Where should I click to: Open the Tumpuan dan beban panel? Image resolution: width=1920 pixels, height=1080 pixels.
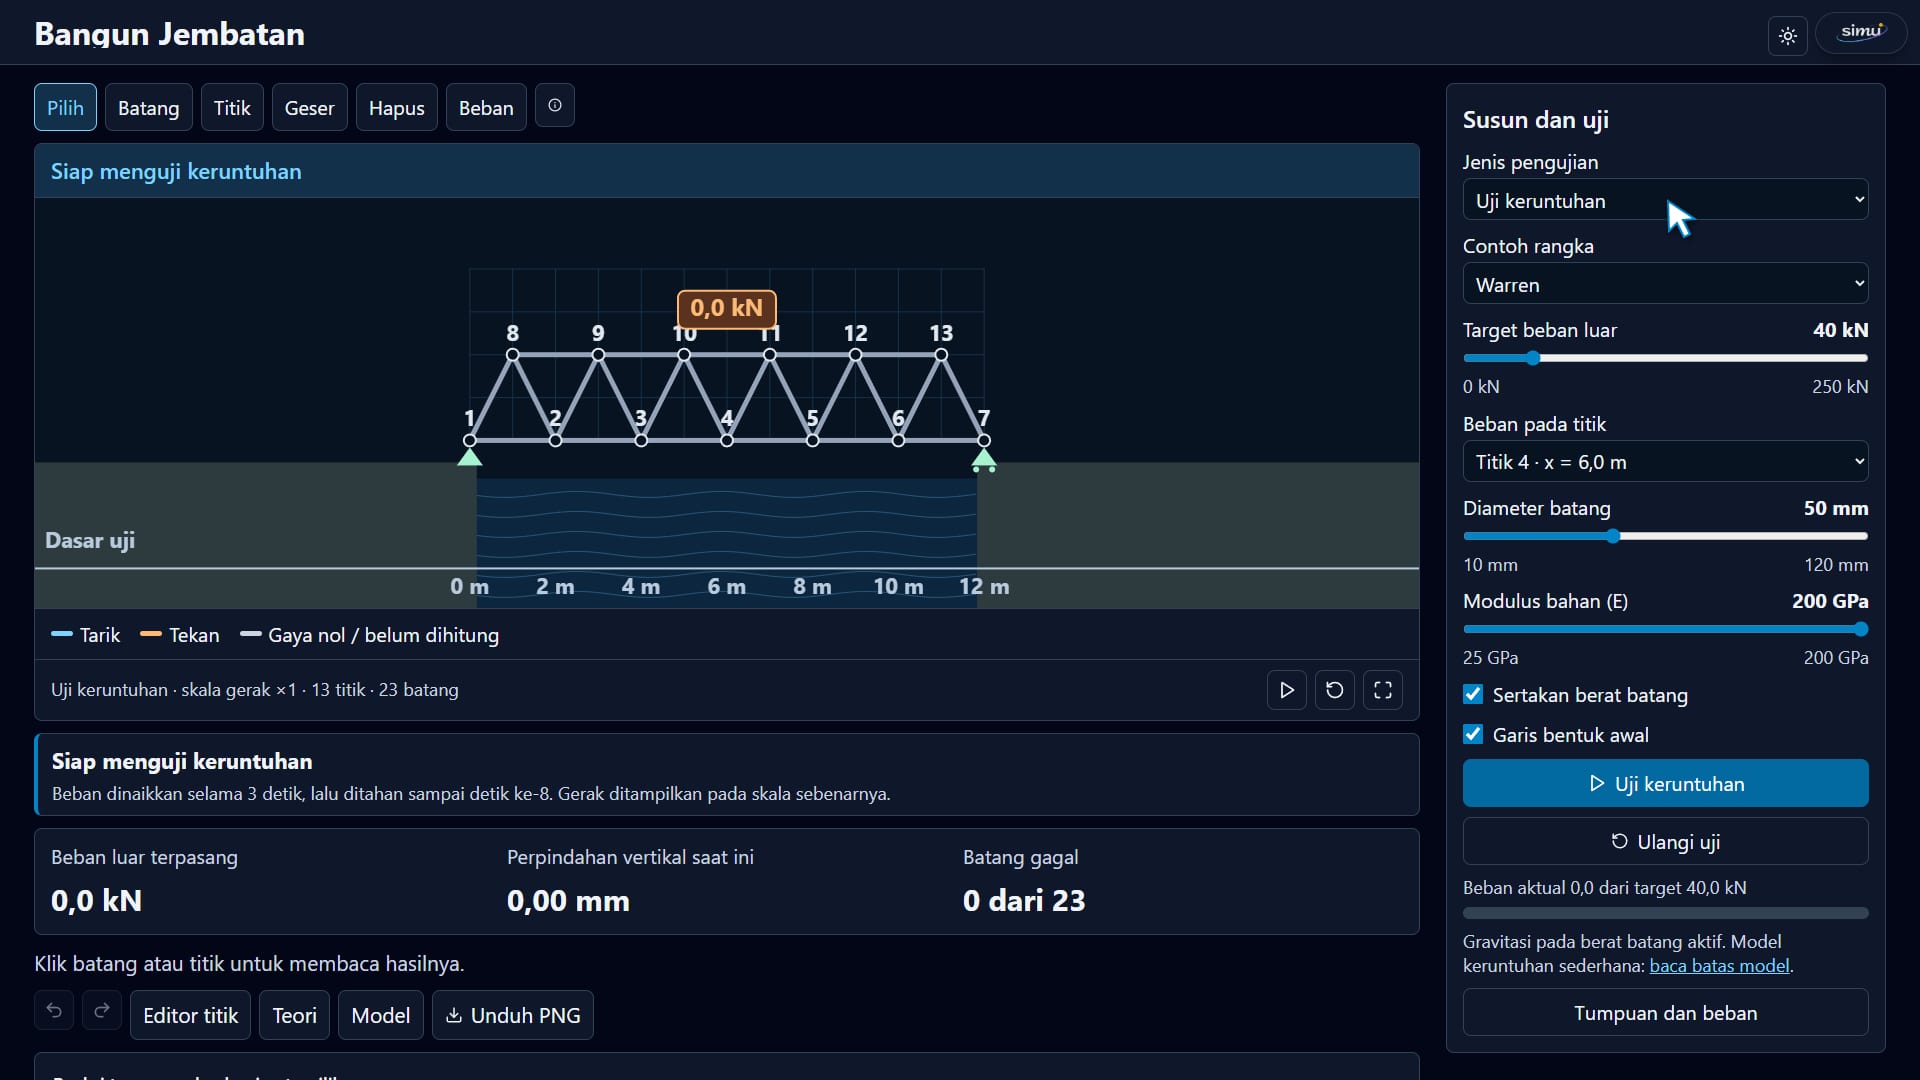click(1666, 1013)
